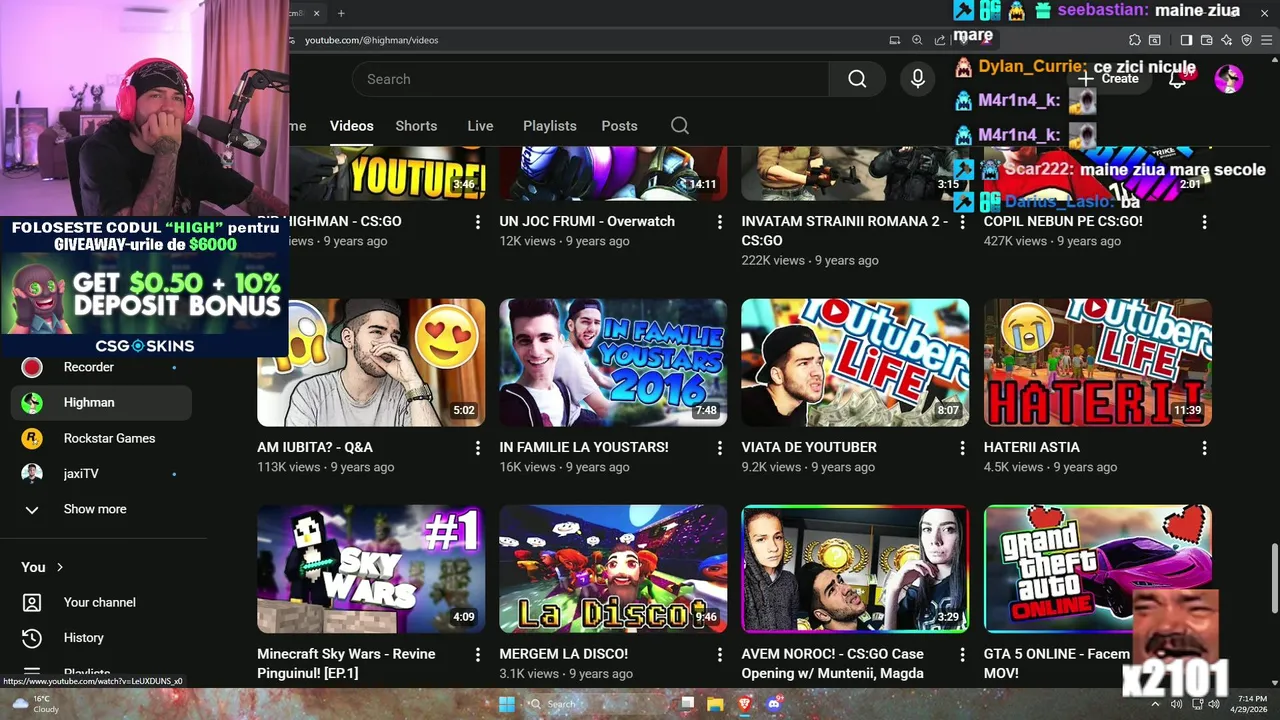Image resolution: width=1280 pixels, height=720 pixels.
Task: Click the Your channel icon in sidebar
Action: point(32,602)
